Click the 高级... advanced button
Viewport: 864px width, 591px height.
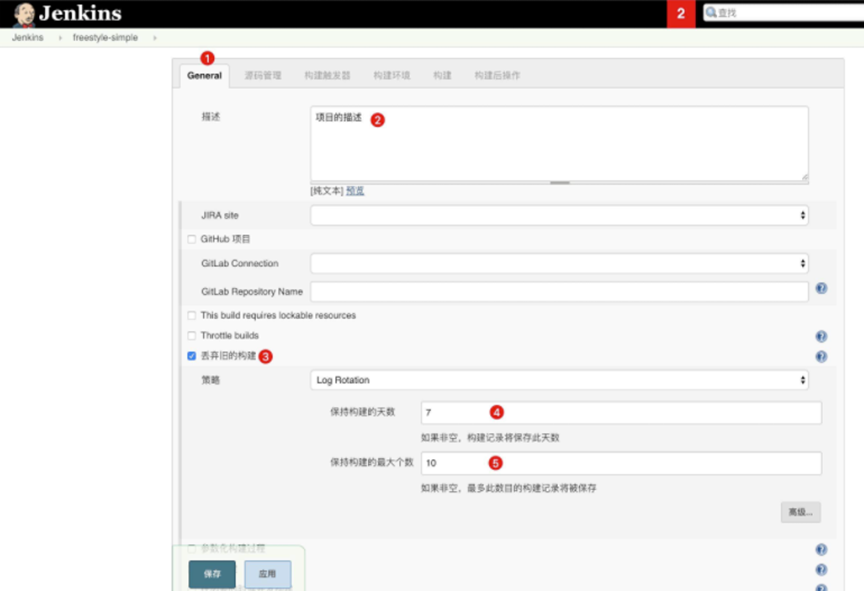(800, 512)
